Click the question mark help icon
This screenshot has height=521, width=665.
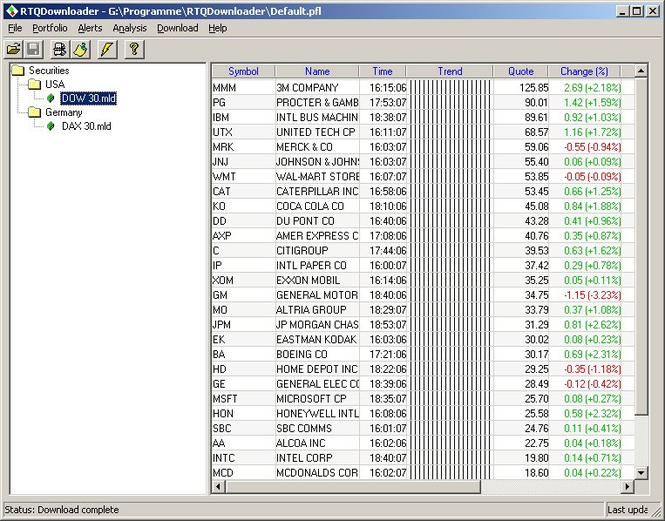[x=133, y=49]
